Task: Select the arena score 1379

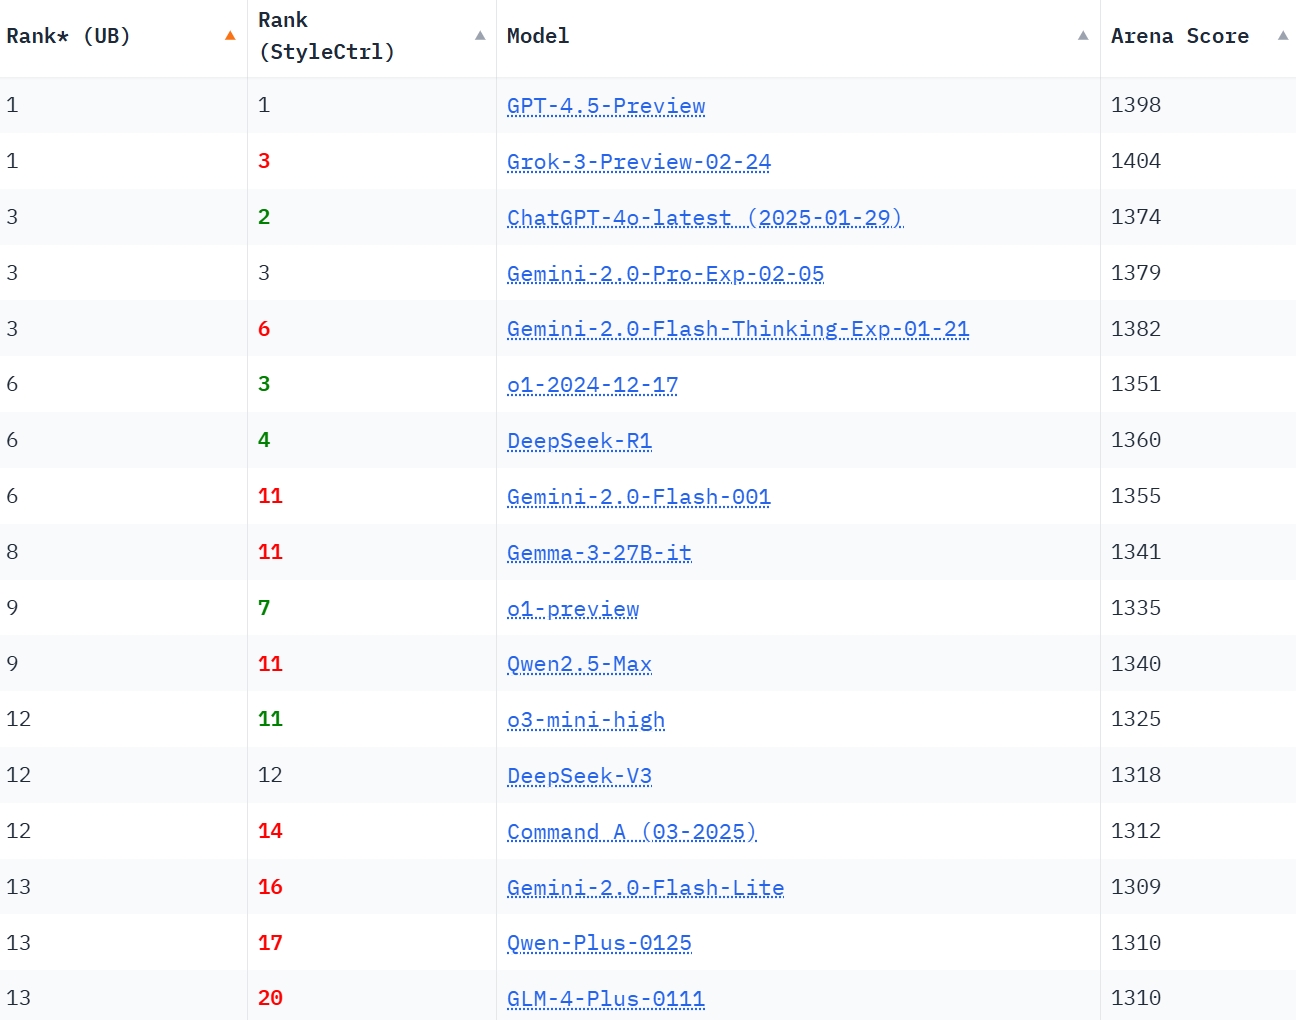Action: coord(1136,273)
